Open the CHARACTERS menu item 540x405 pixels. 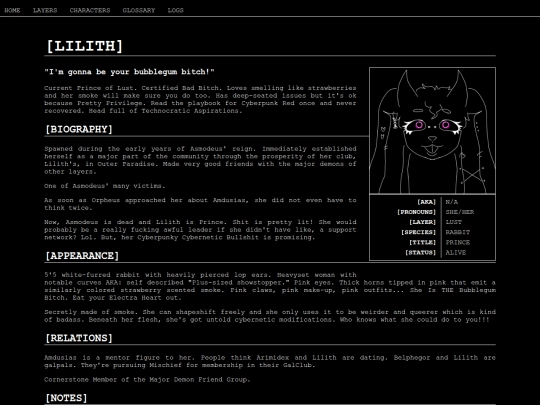90,10
